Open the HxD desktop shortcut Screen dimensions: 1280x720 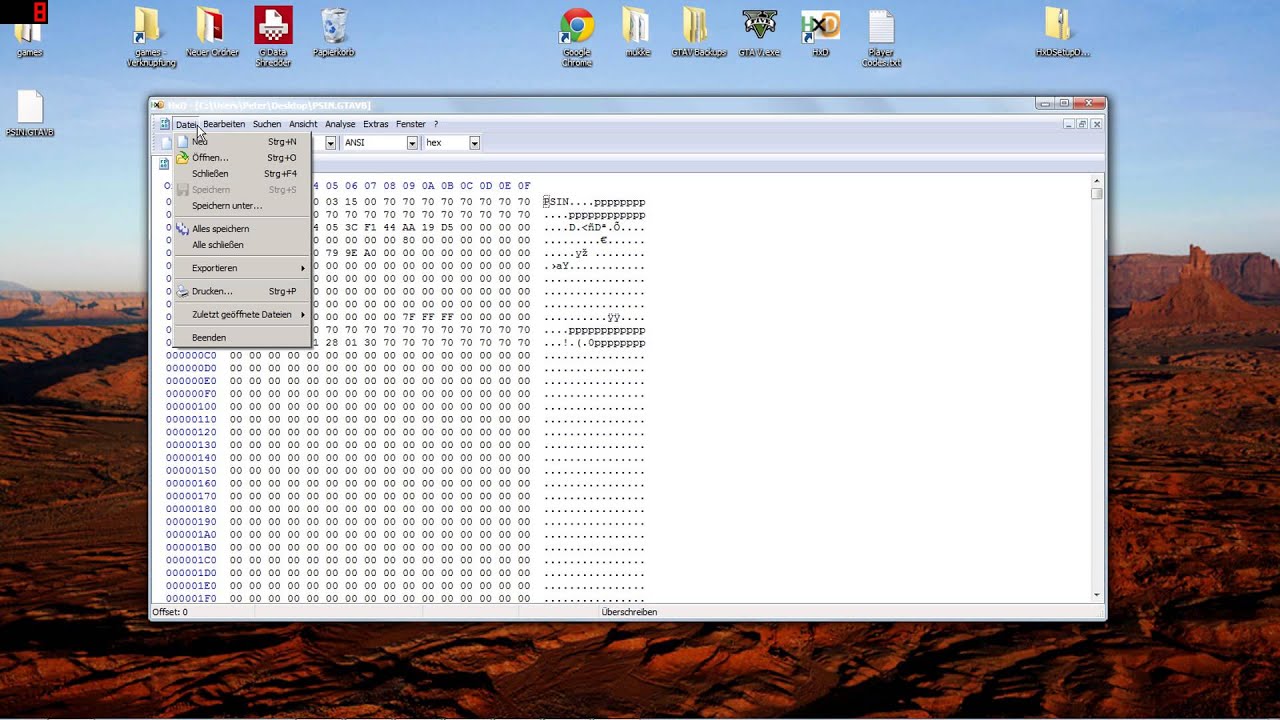[x=820, y=32]
